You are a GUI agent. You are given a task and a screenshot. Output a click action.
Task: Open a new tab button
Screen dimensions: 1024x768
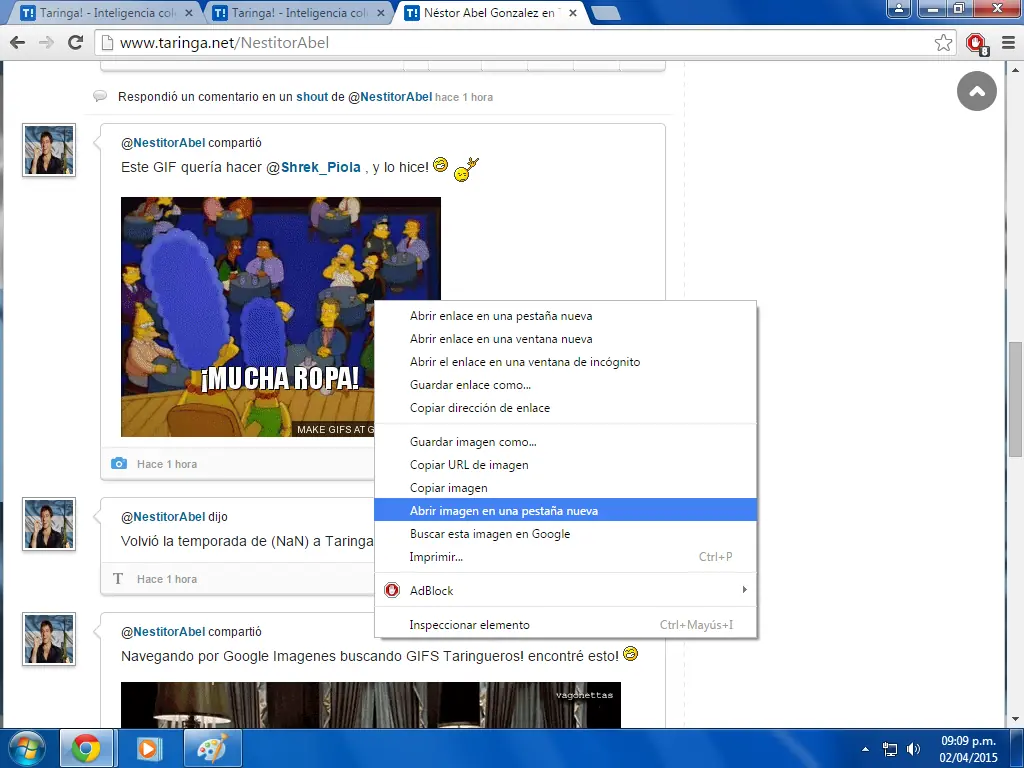pyautogui.click(x=606, y=13)
